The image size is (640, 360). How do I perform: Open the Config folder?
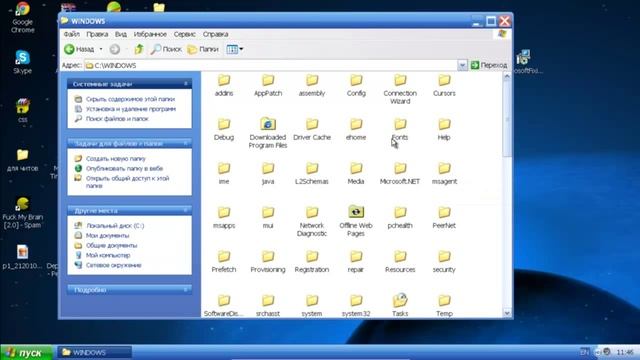(x=356, y=85)
